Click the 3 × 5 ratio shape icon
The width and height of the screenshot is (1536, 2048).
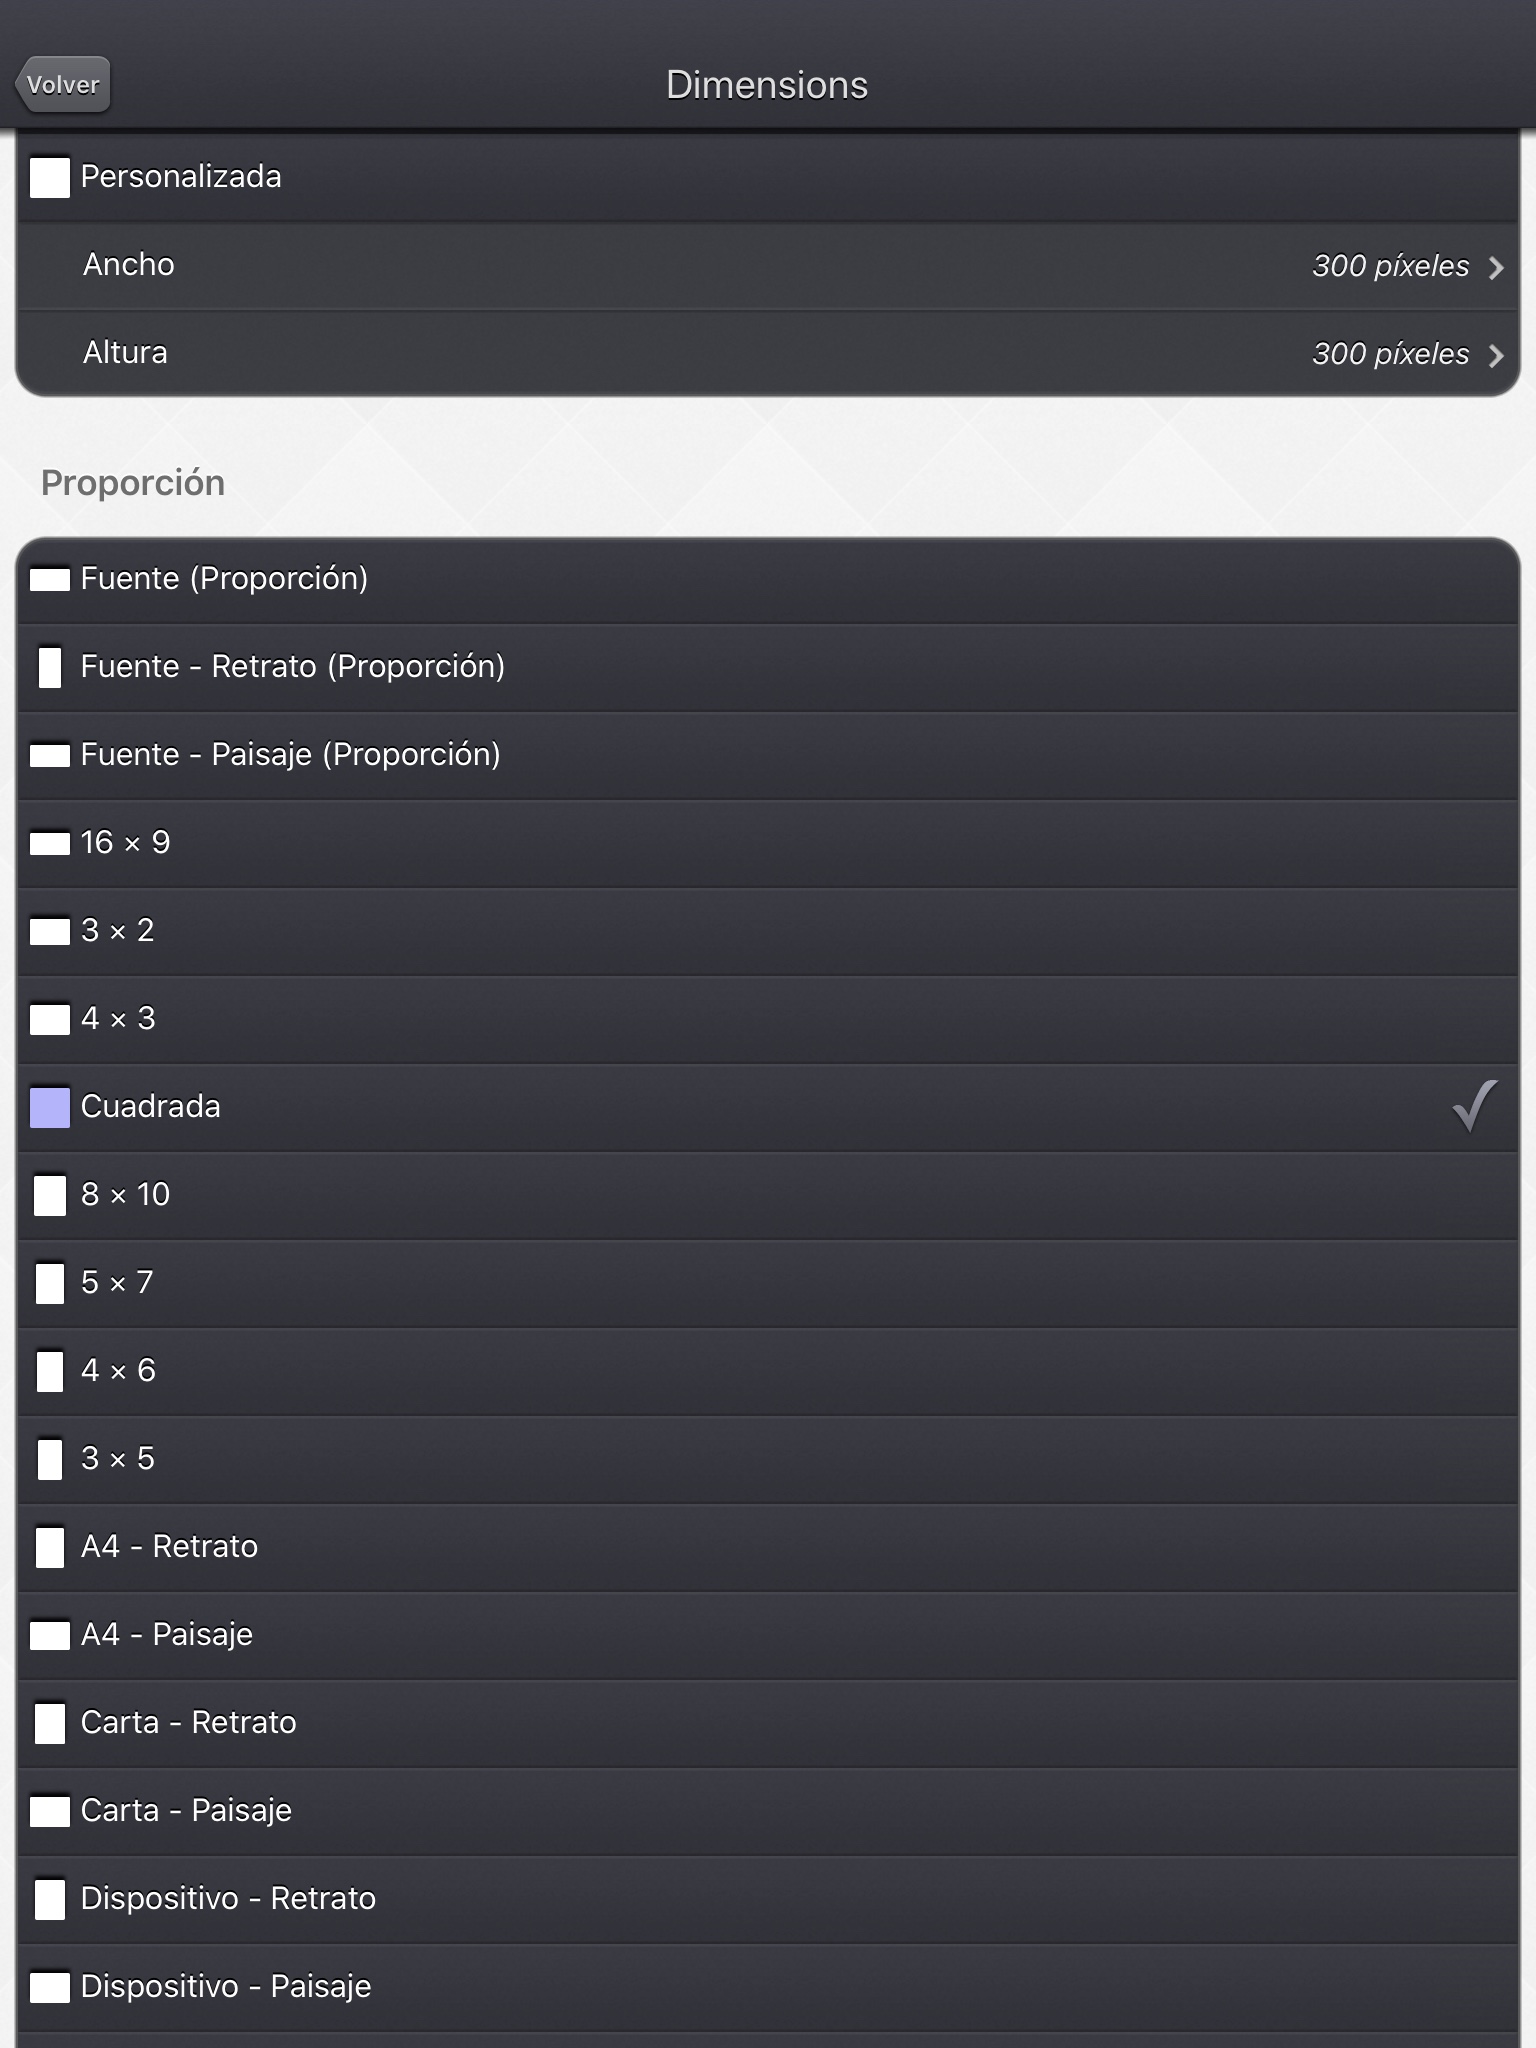tap(50, 1459)
